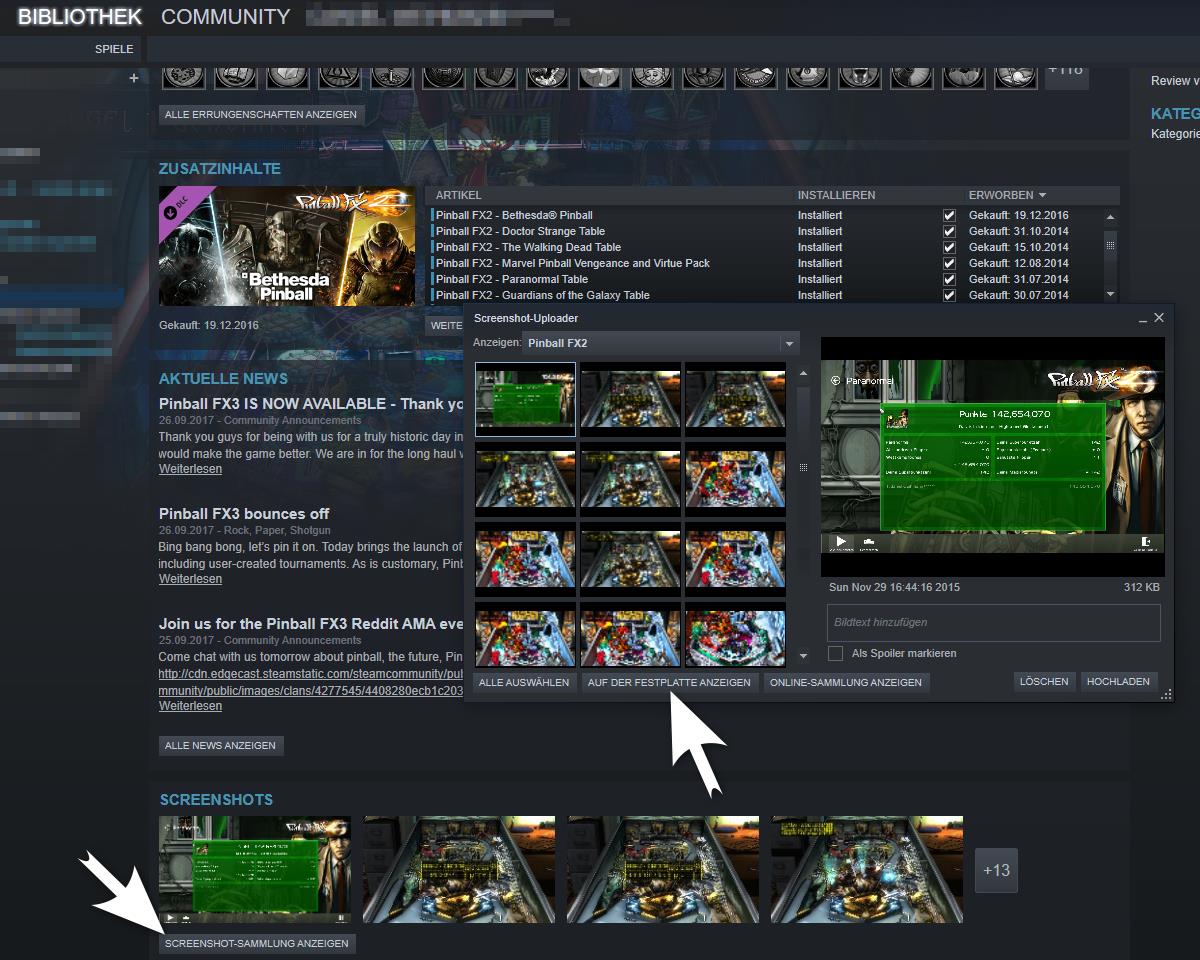Open the BIBLIOTHEK tab
This screenshot has width=1200, height=960.
pyautogui.click(x=80, y=17)
